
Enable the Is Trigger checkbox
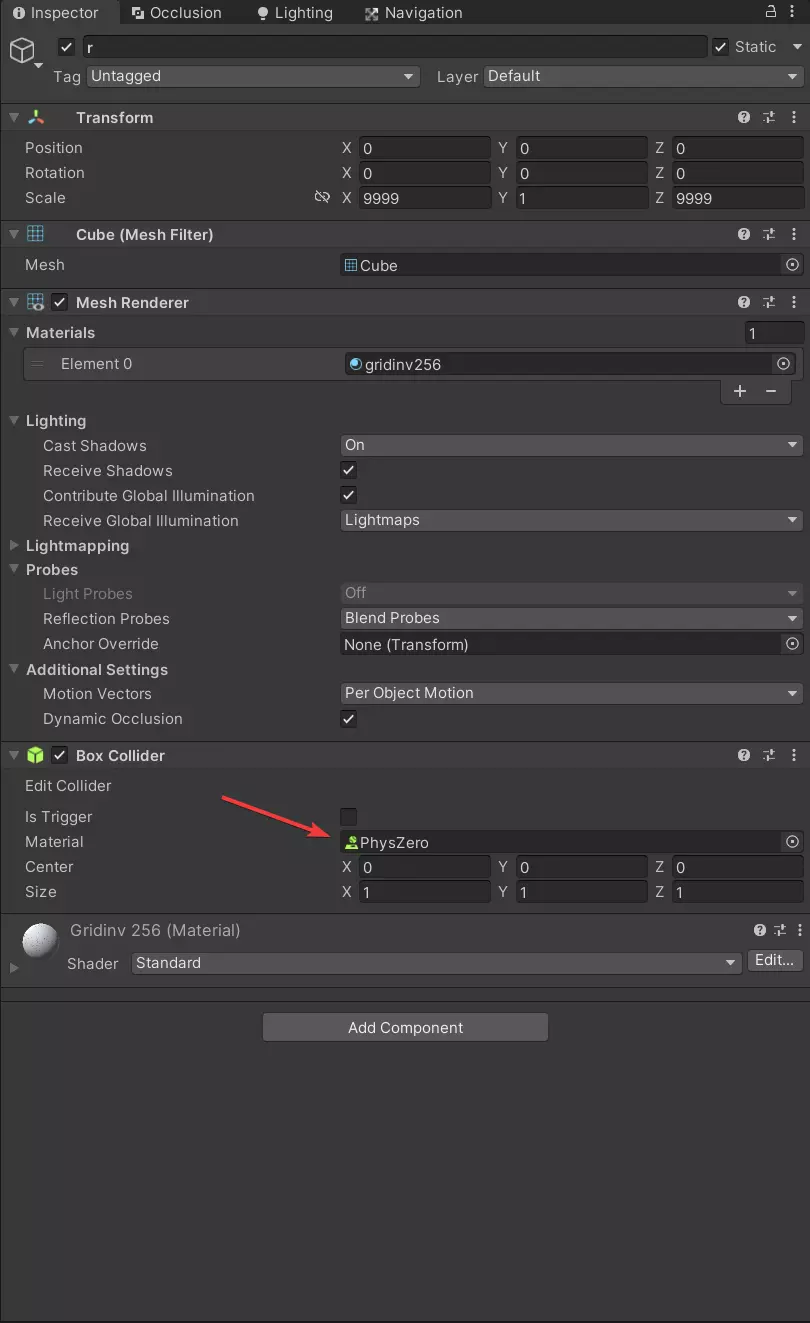pos(349,816)
